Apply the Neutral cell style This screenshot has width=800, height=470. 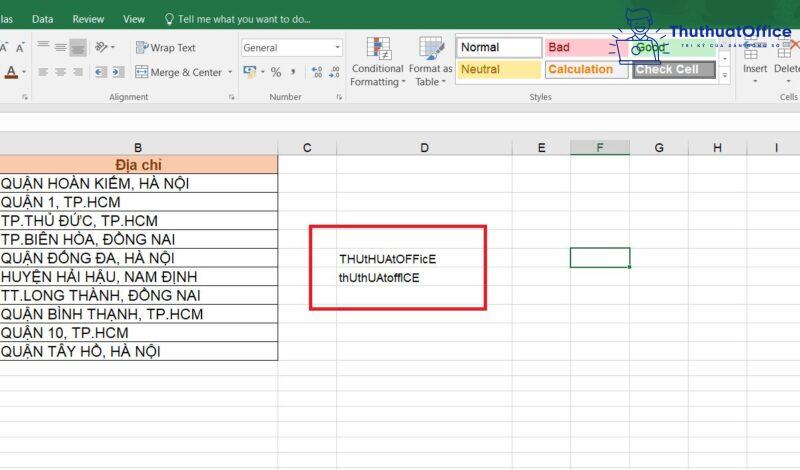click(499, 69)
